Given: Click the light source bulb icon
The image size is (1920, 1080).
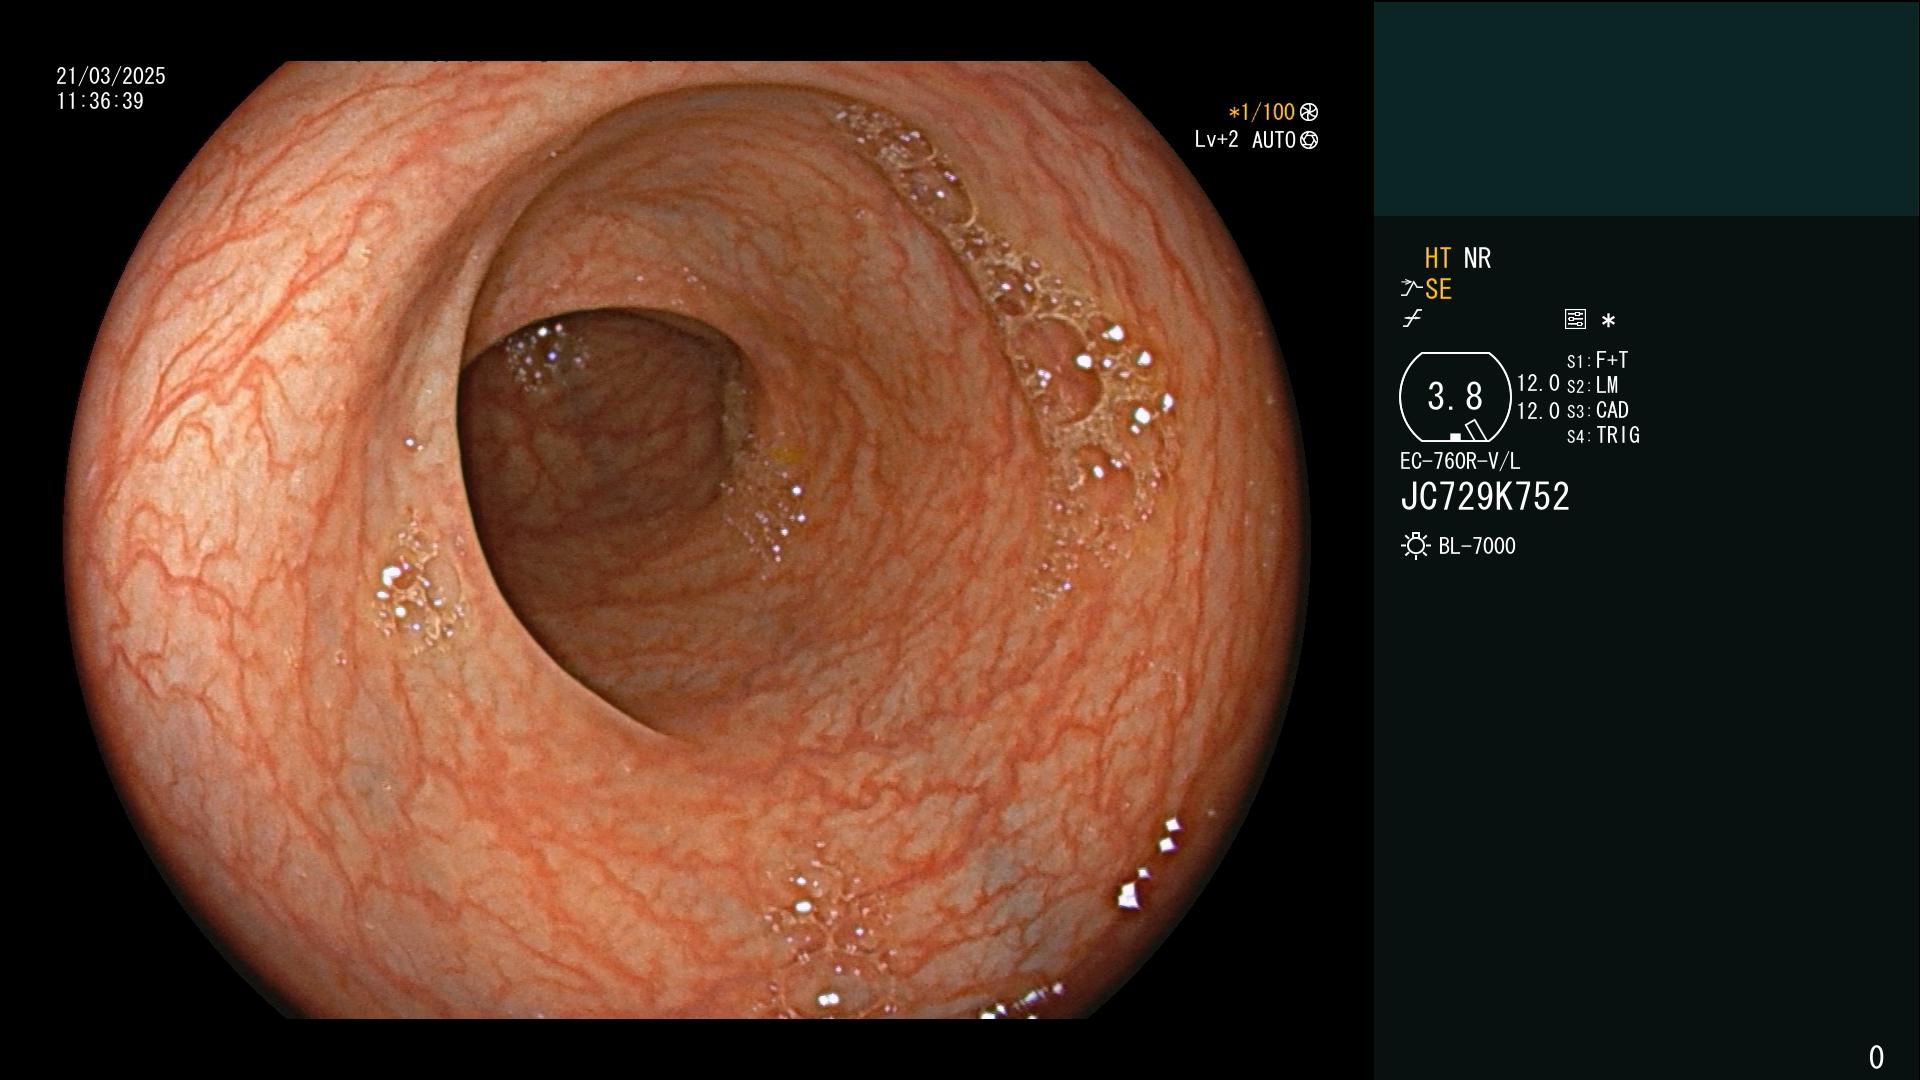Looking at the screenshot, I should (1415, 546).
